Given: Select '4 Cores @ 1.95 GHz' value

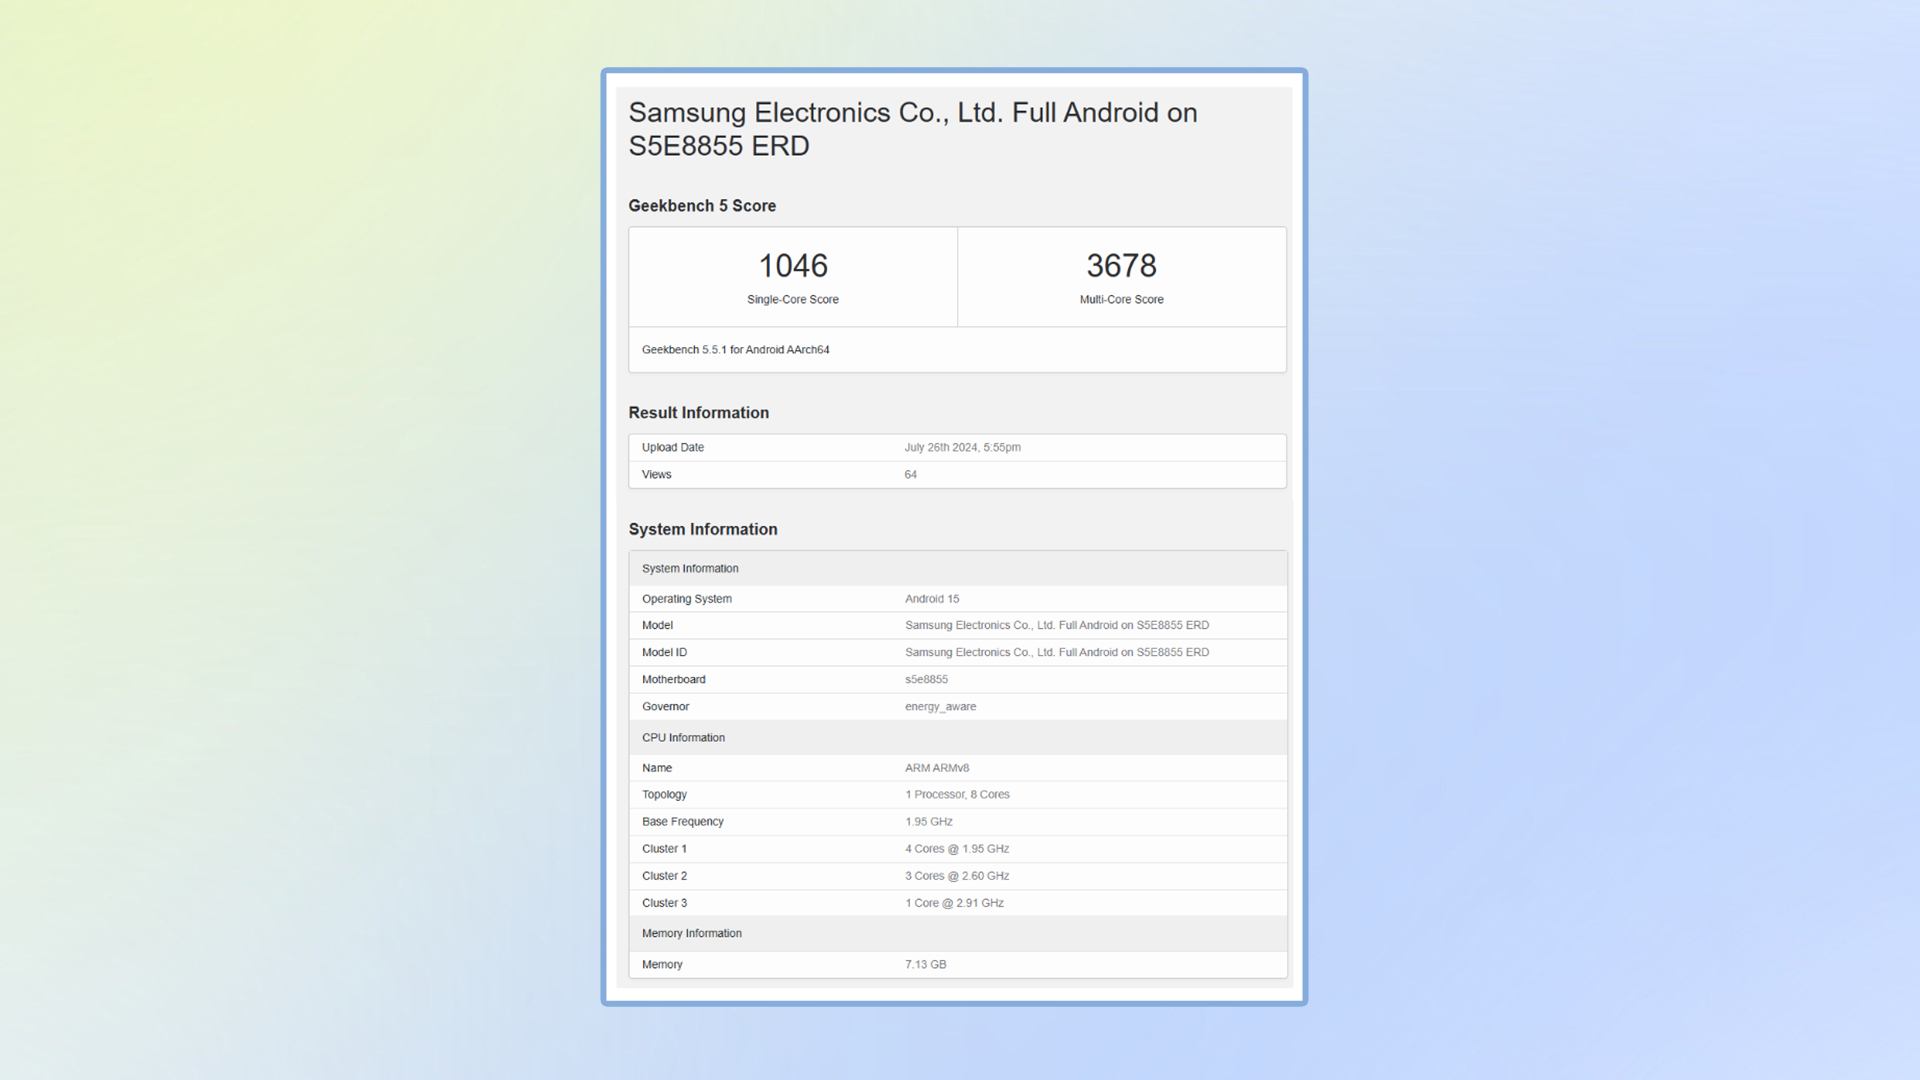Looking at the screenshot, I should point(957,849).
